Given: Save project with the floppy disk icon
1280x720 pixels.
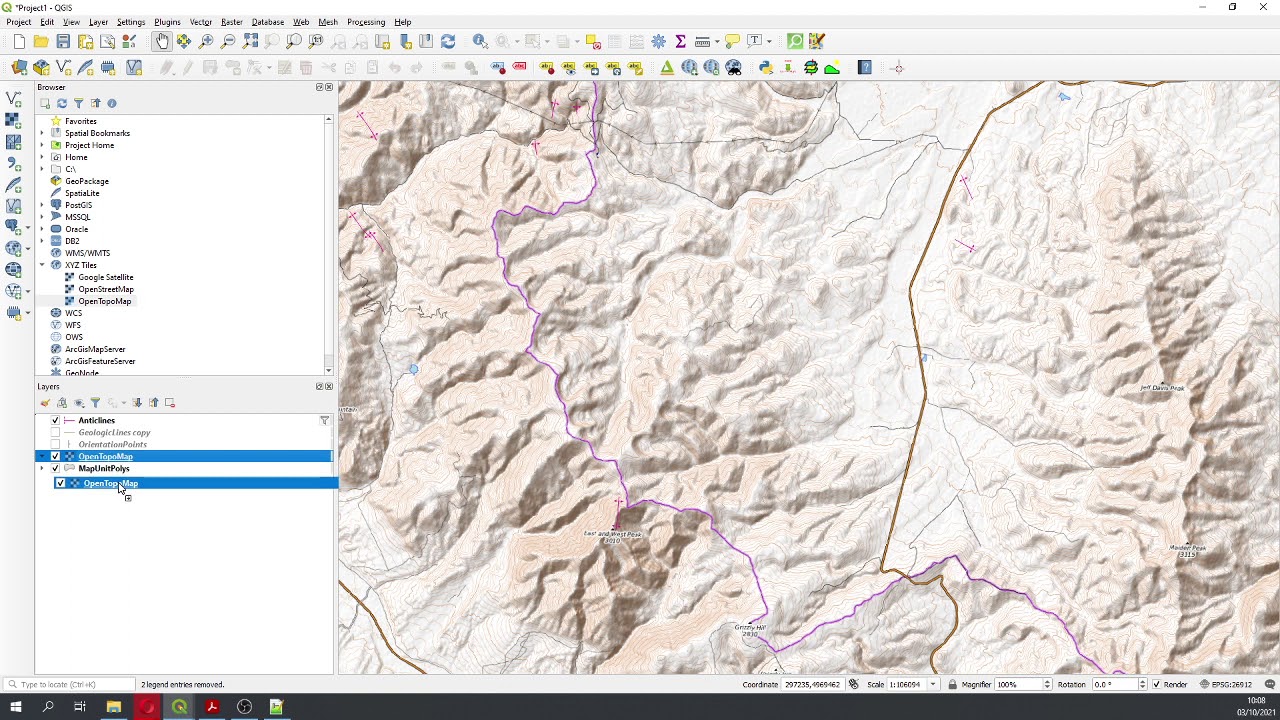Looking at the screenshot, I should pyautogui.click(x=63, y=41).
